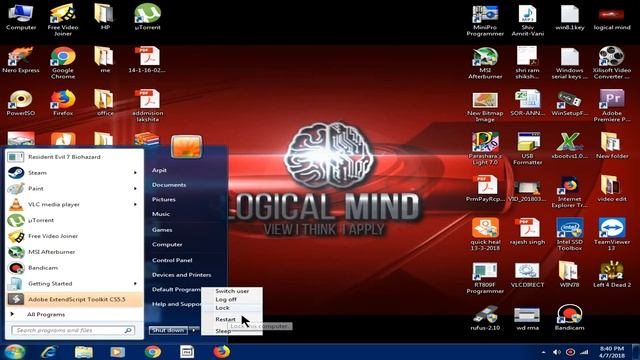This screenshot has height=360, width=640.
Task: Open Arpit user folder link
Action: tap(159, 170)
